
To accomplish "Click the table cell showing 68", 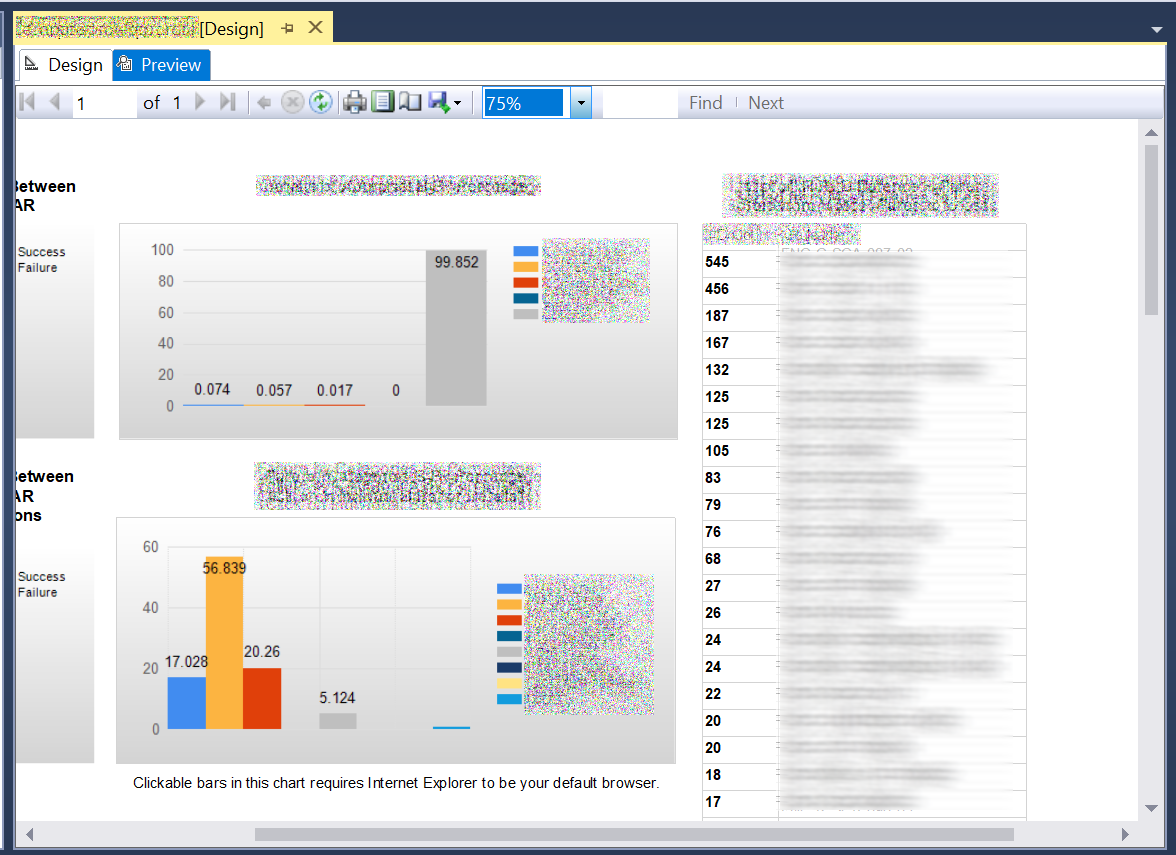I will tap(740, 559).
